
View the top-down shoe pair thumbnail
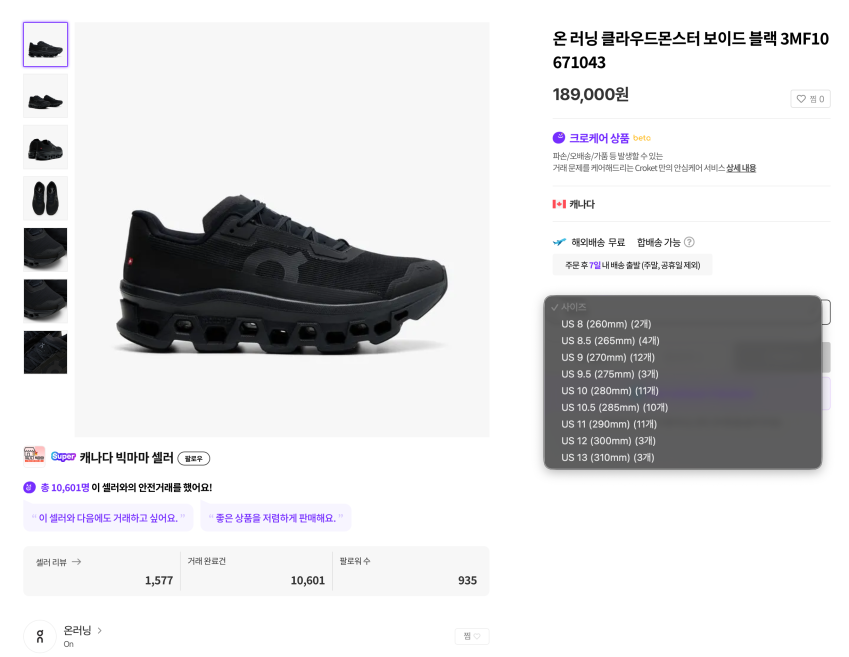(x=45, y=198)
